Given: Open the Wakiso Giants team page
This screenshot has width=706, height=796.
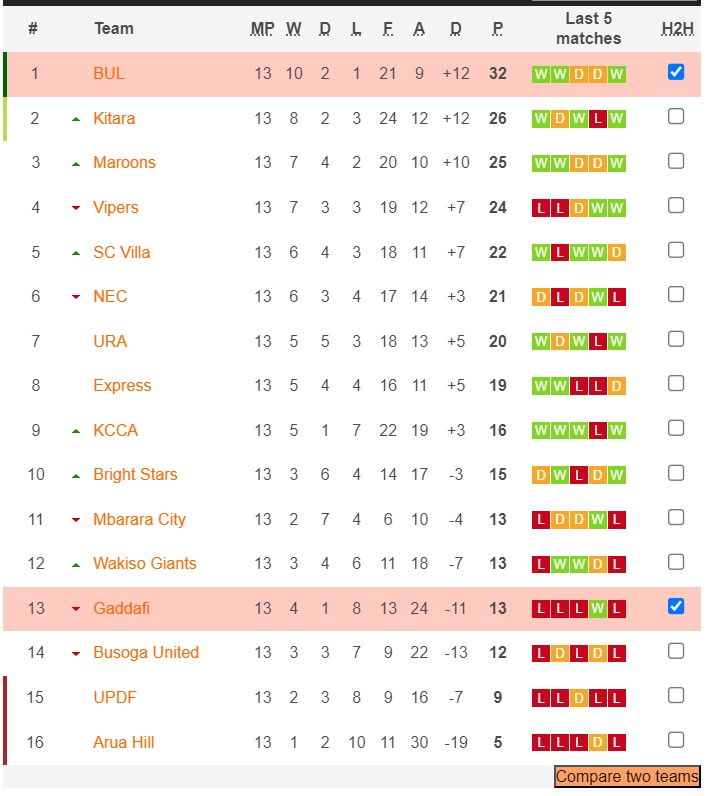Looking at the screenshot, I should click(145, 564).
